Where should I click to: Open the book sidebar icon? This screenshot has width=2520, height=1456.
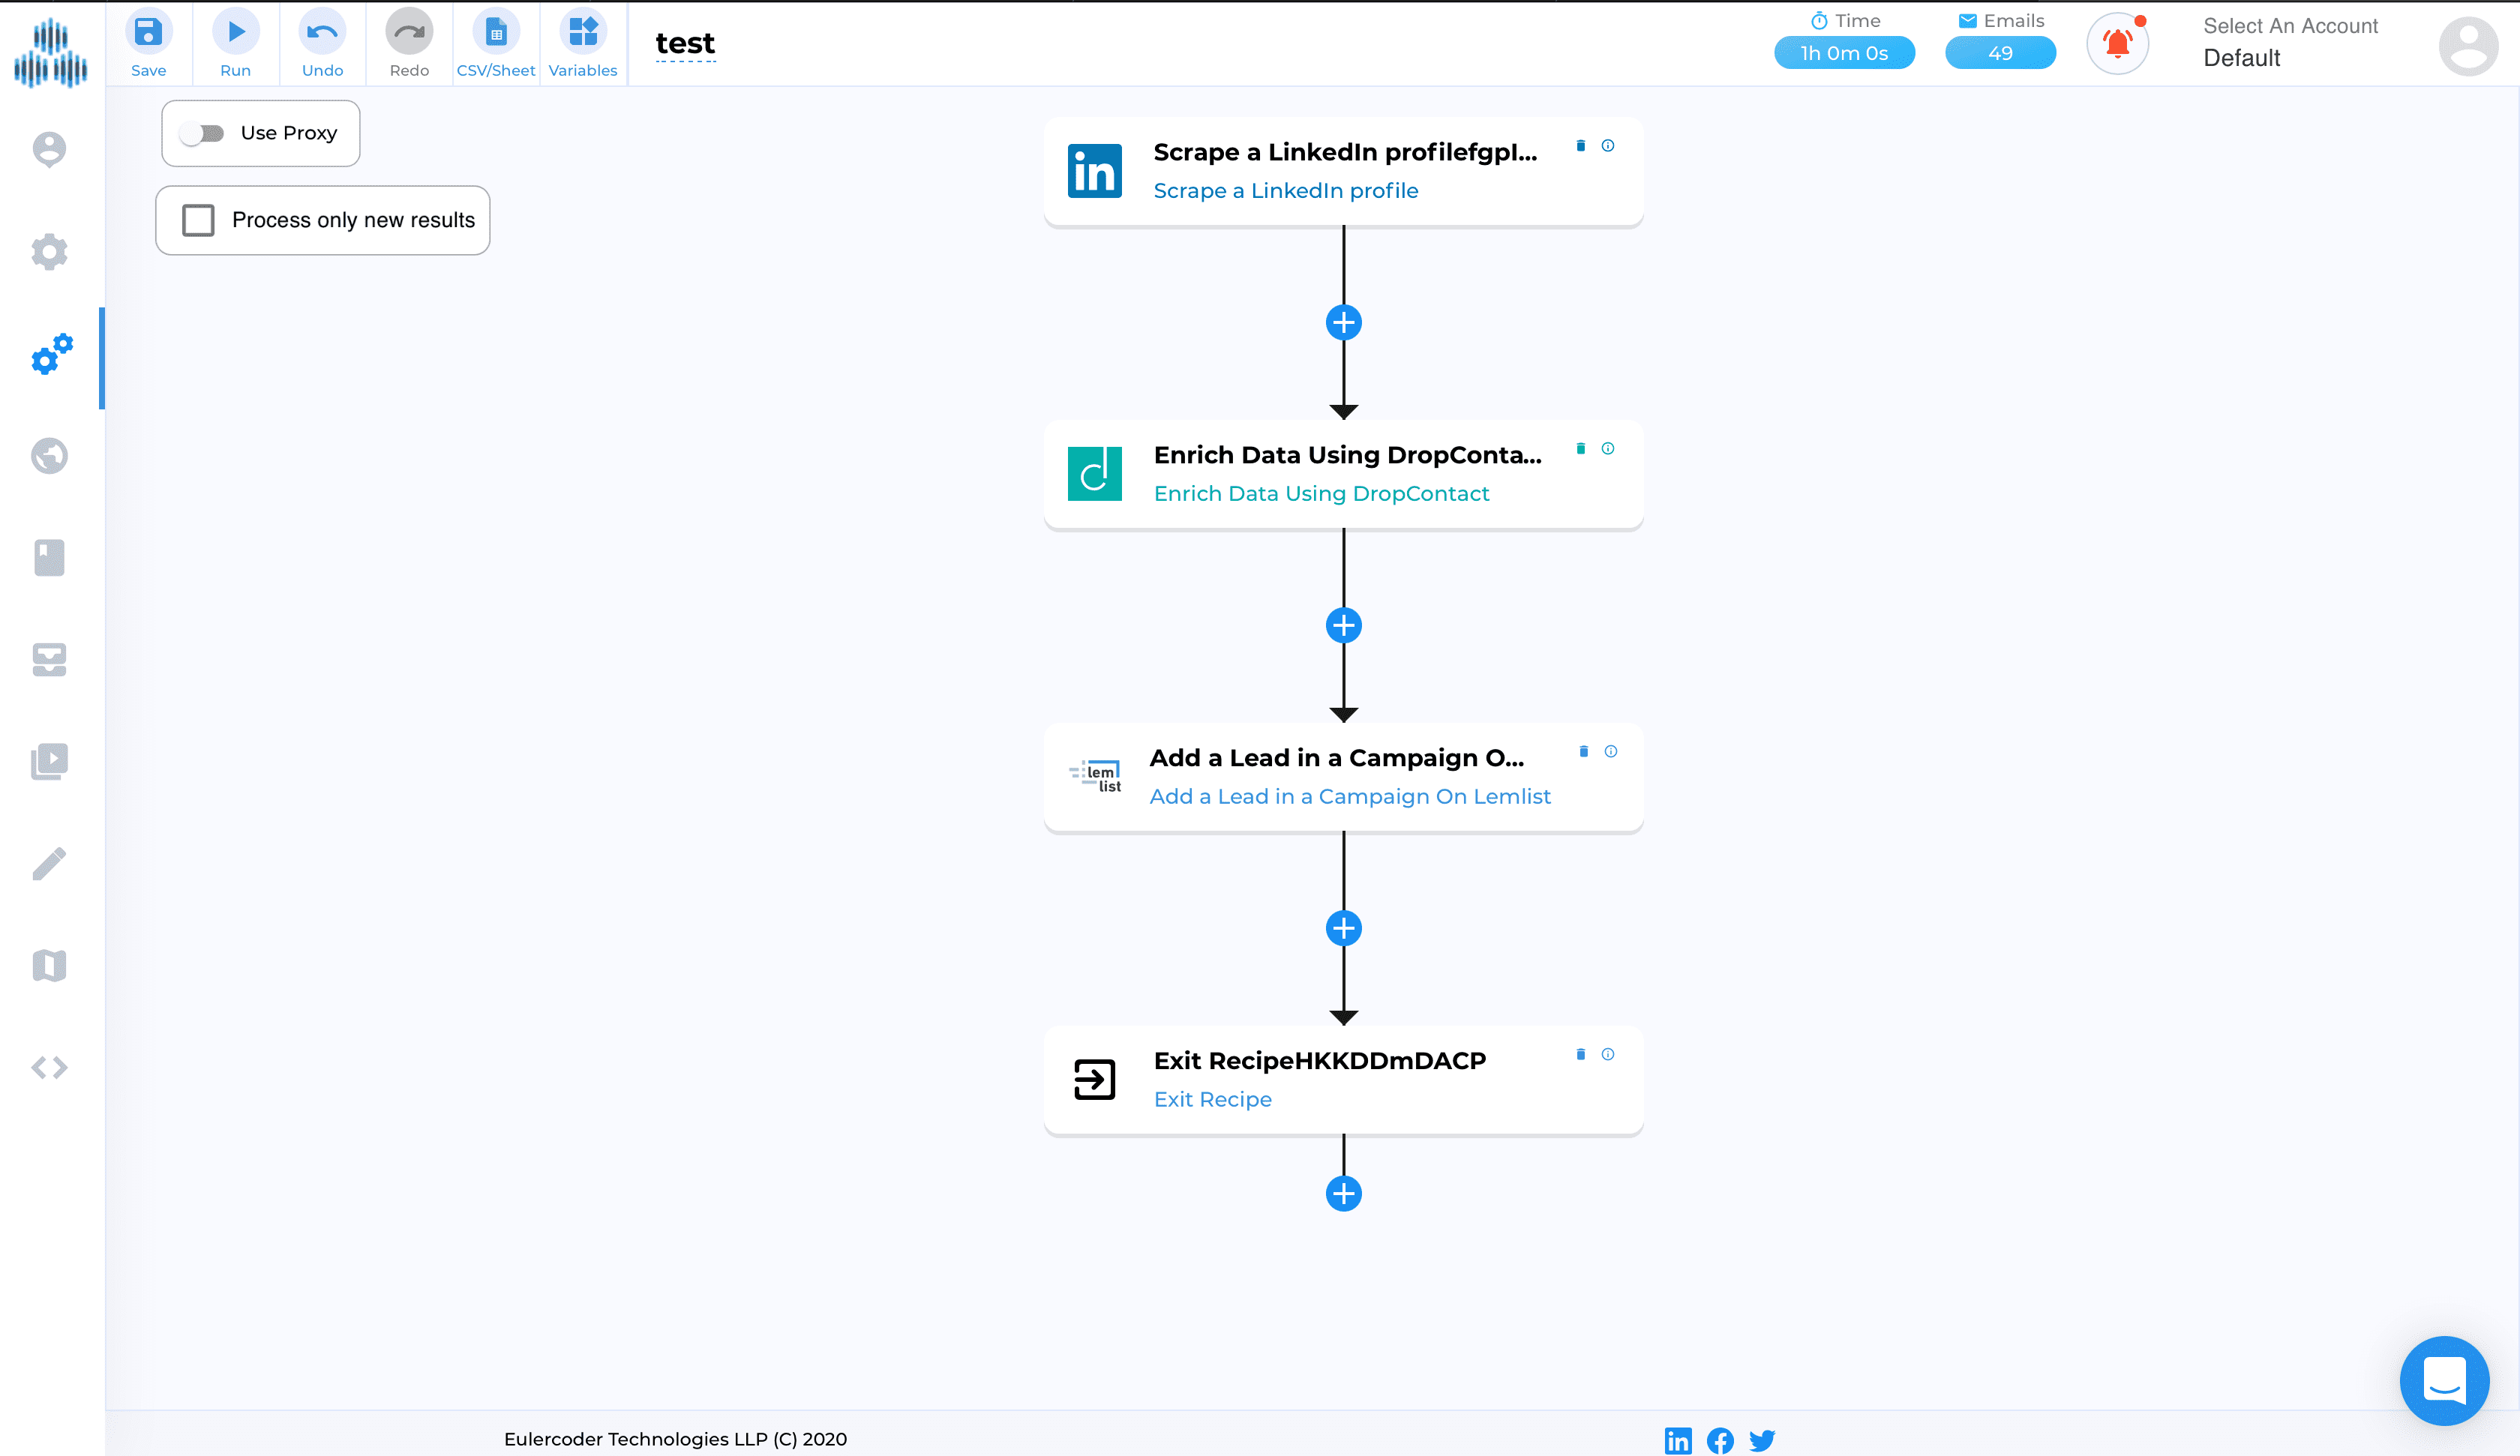[x=49, y=558]
